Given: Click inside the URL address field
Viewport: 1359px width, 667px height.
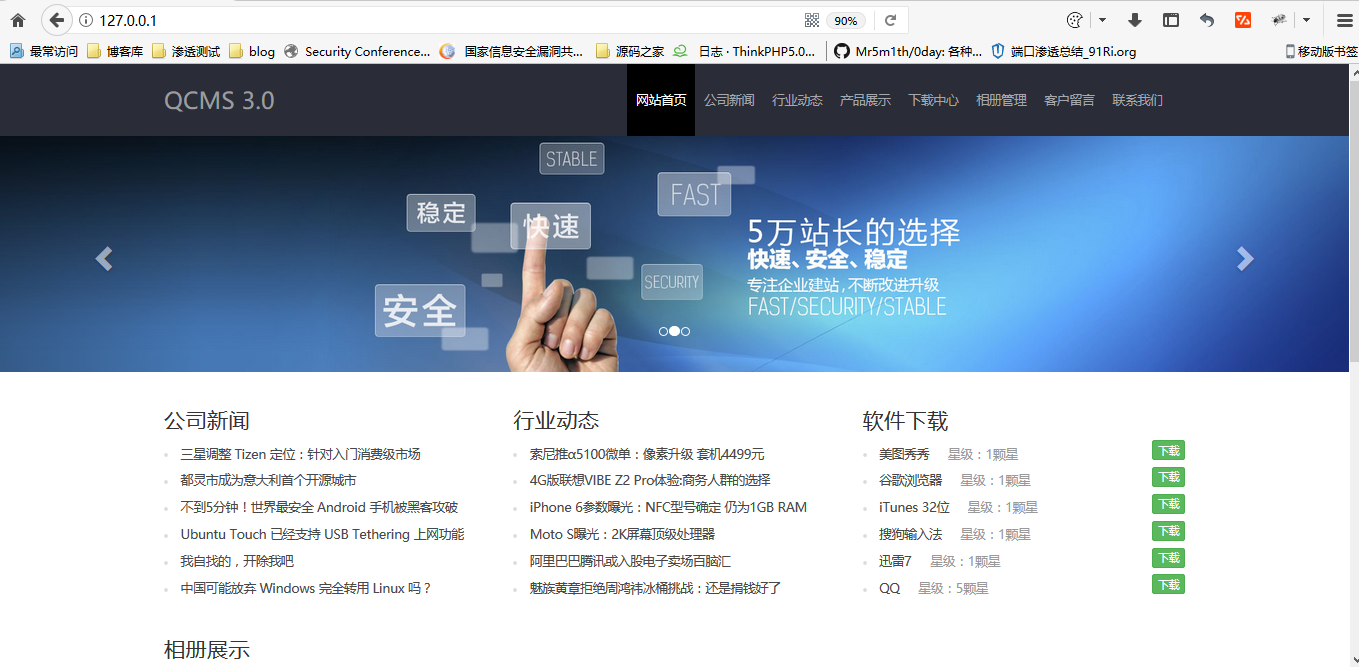Looking at the screenshot, I should click(x=300, y=18).
